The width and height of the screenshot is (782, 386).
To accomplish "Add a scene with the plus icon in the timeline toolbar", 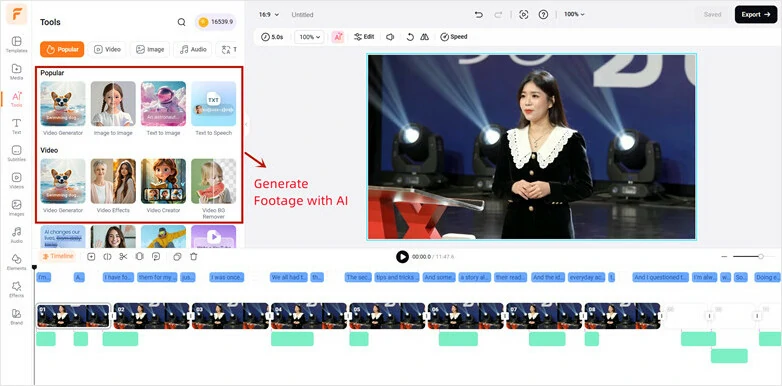I will pos(91,256).
